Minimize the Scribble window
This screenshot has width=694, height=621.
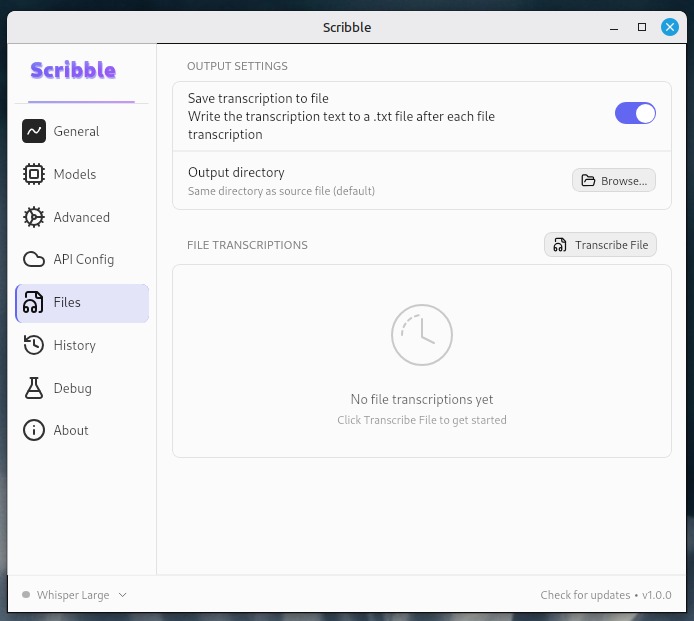(614, 27)
